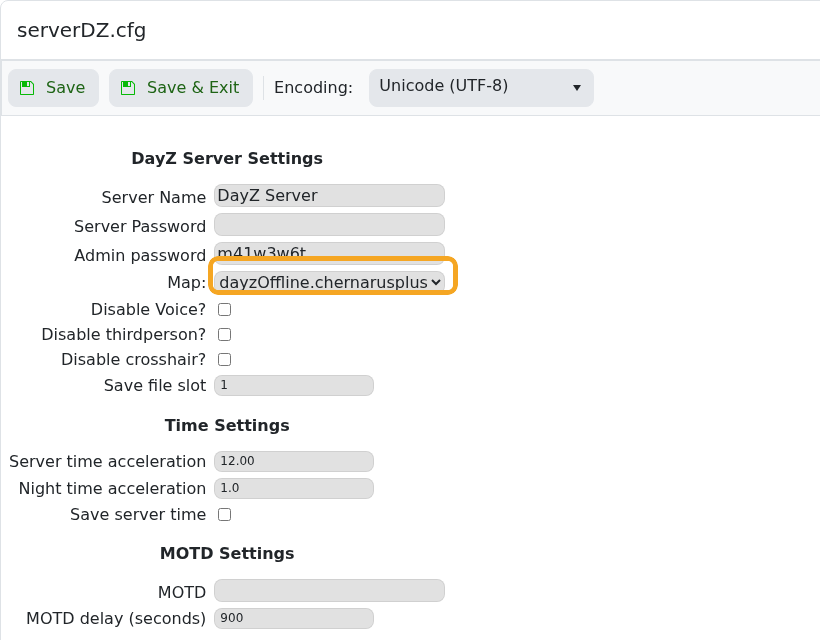
Task: Tick the Save server time checkbox
Action: 224,515
